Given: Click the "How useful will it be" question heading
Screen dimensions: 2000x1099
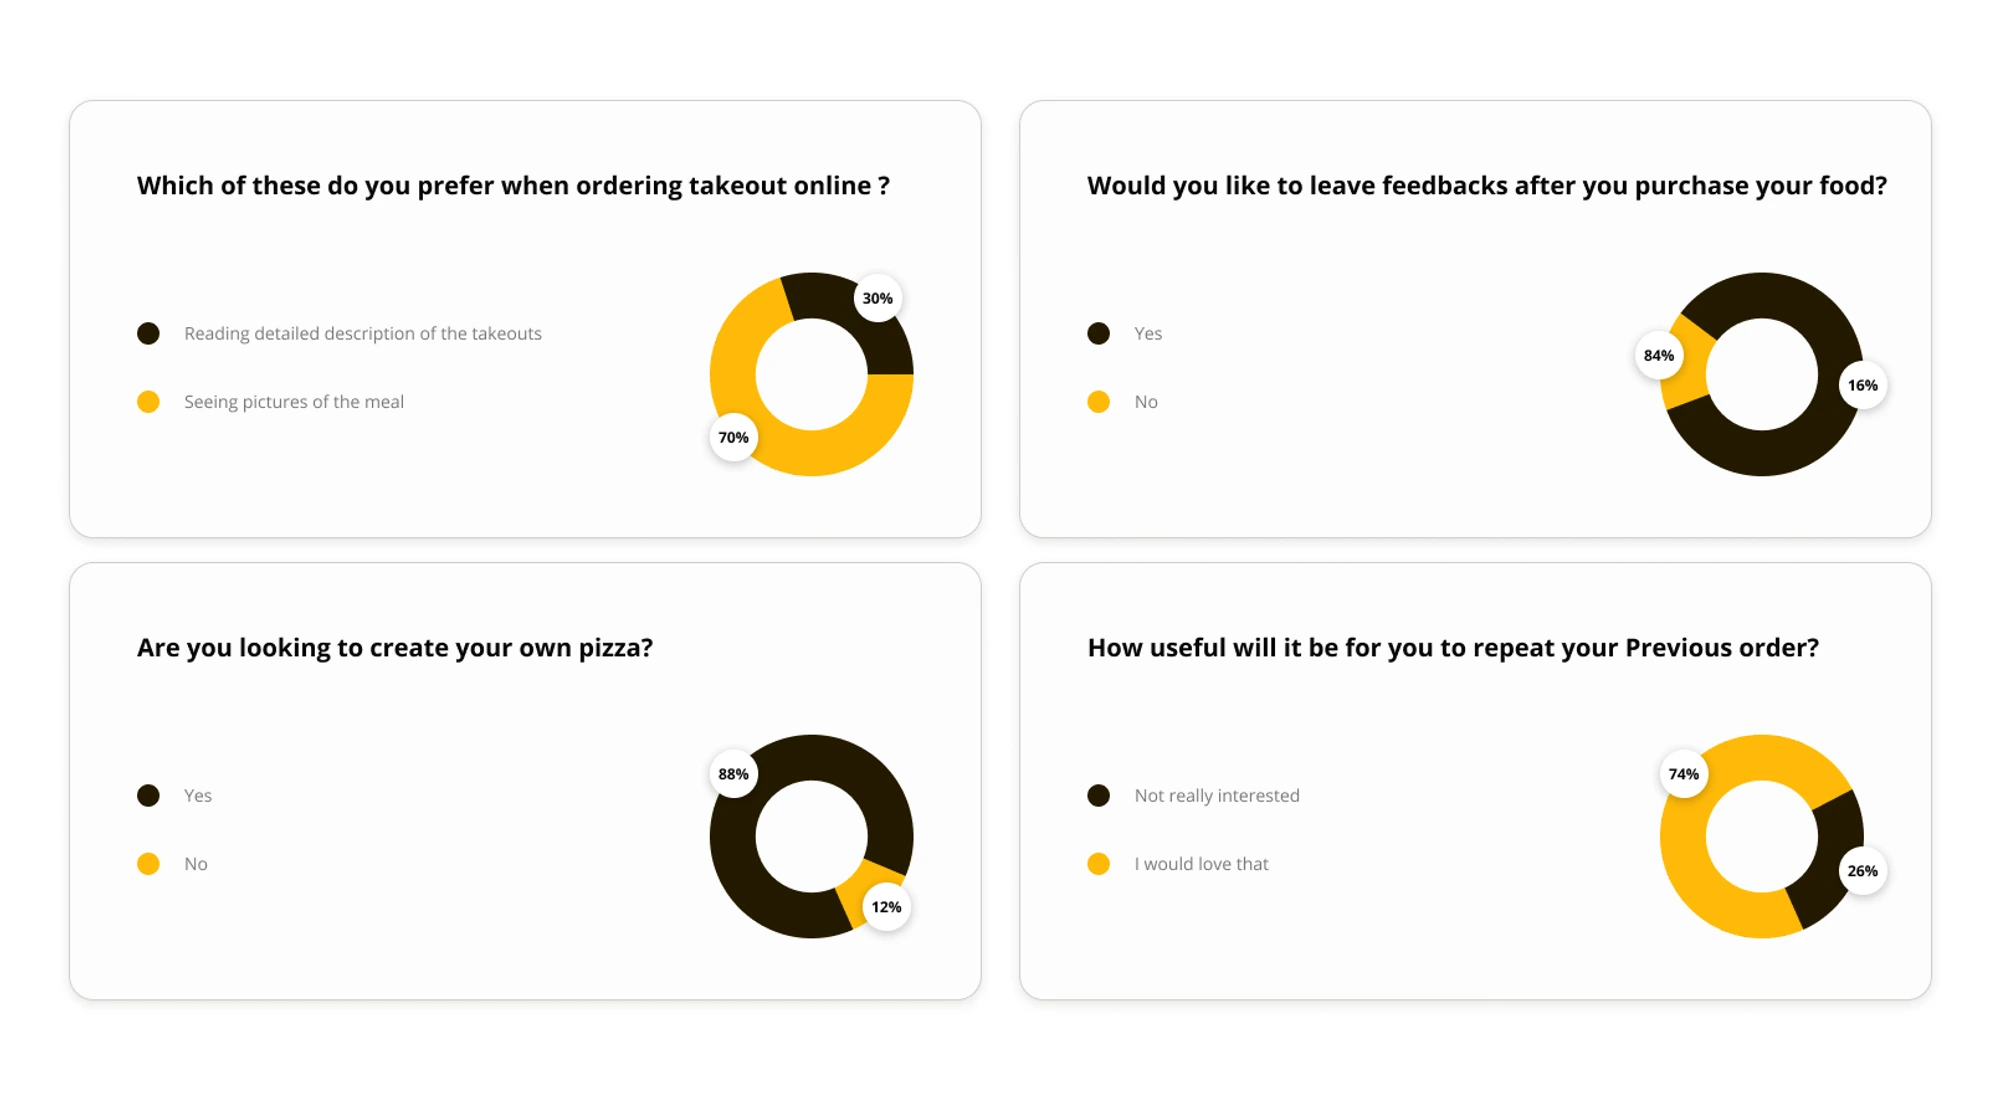Looking at the screenshot, I should coord(1453,648).
